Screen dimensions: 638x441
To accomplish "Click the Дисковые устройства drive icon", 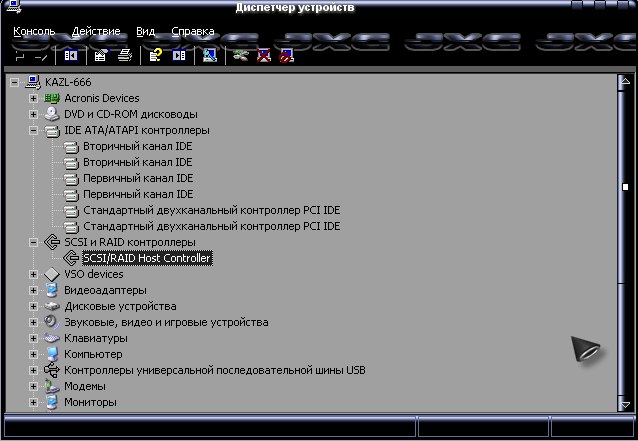I will click(x=52, y=306).
